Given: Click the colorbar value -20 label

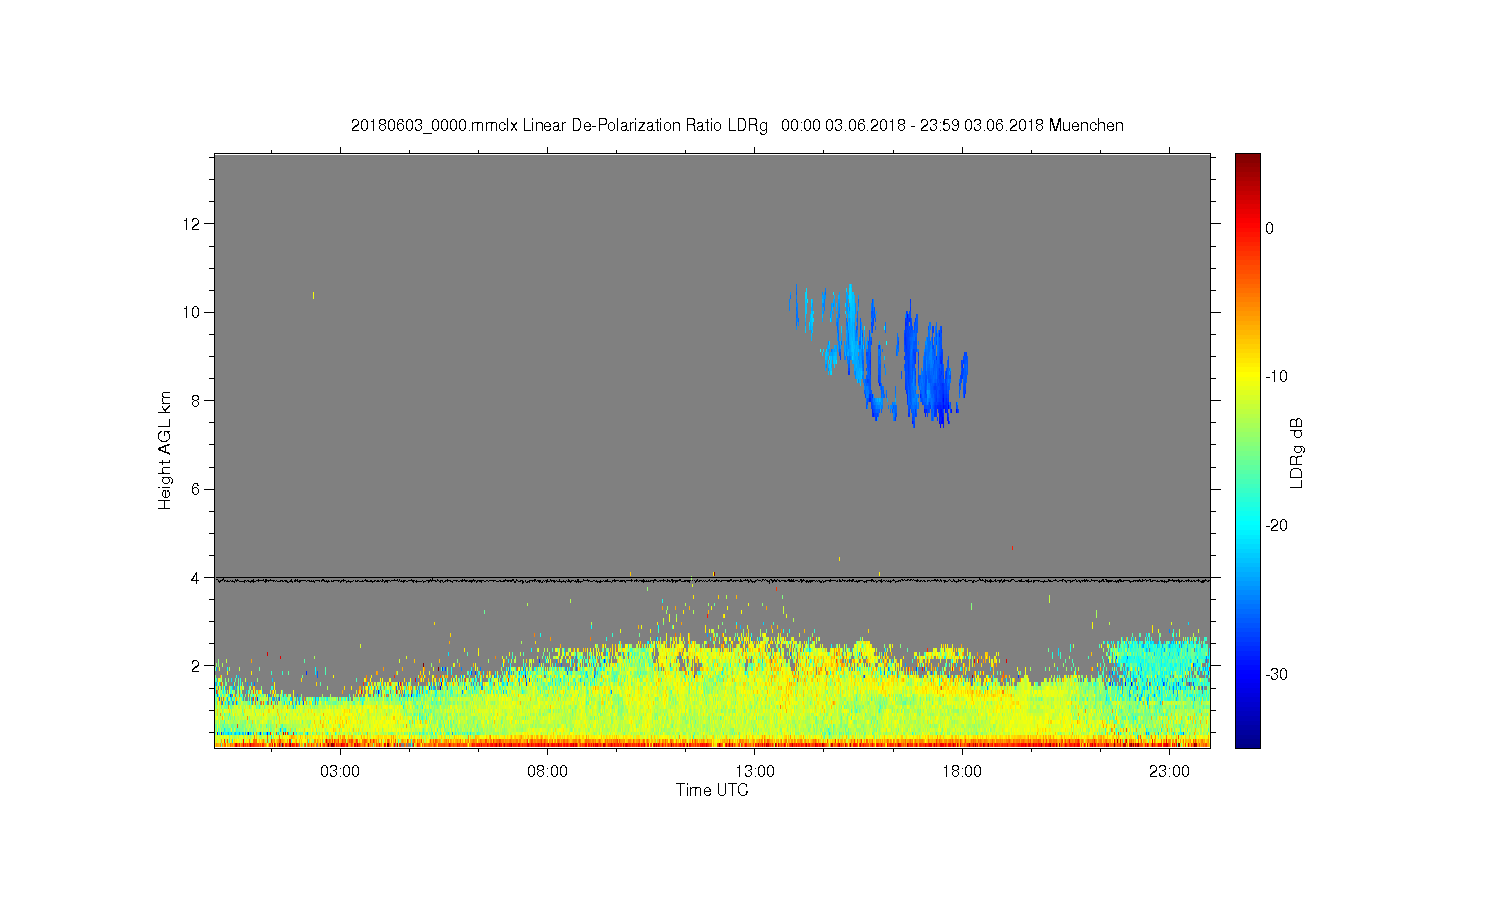Looking at the screenshot, I should tap(1275, 526).
